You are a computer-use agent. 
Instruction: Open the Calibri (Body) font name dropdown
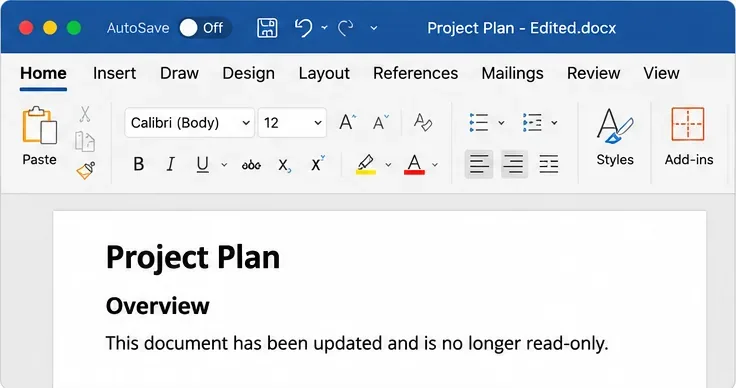pos(190,122)
